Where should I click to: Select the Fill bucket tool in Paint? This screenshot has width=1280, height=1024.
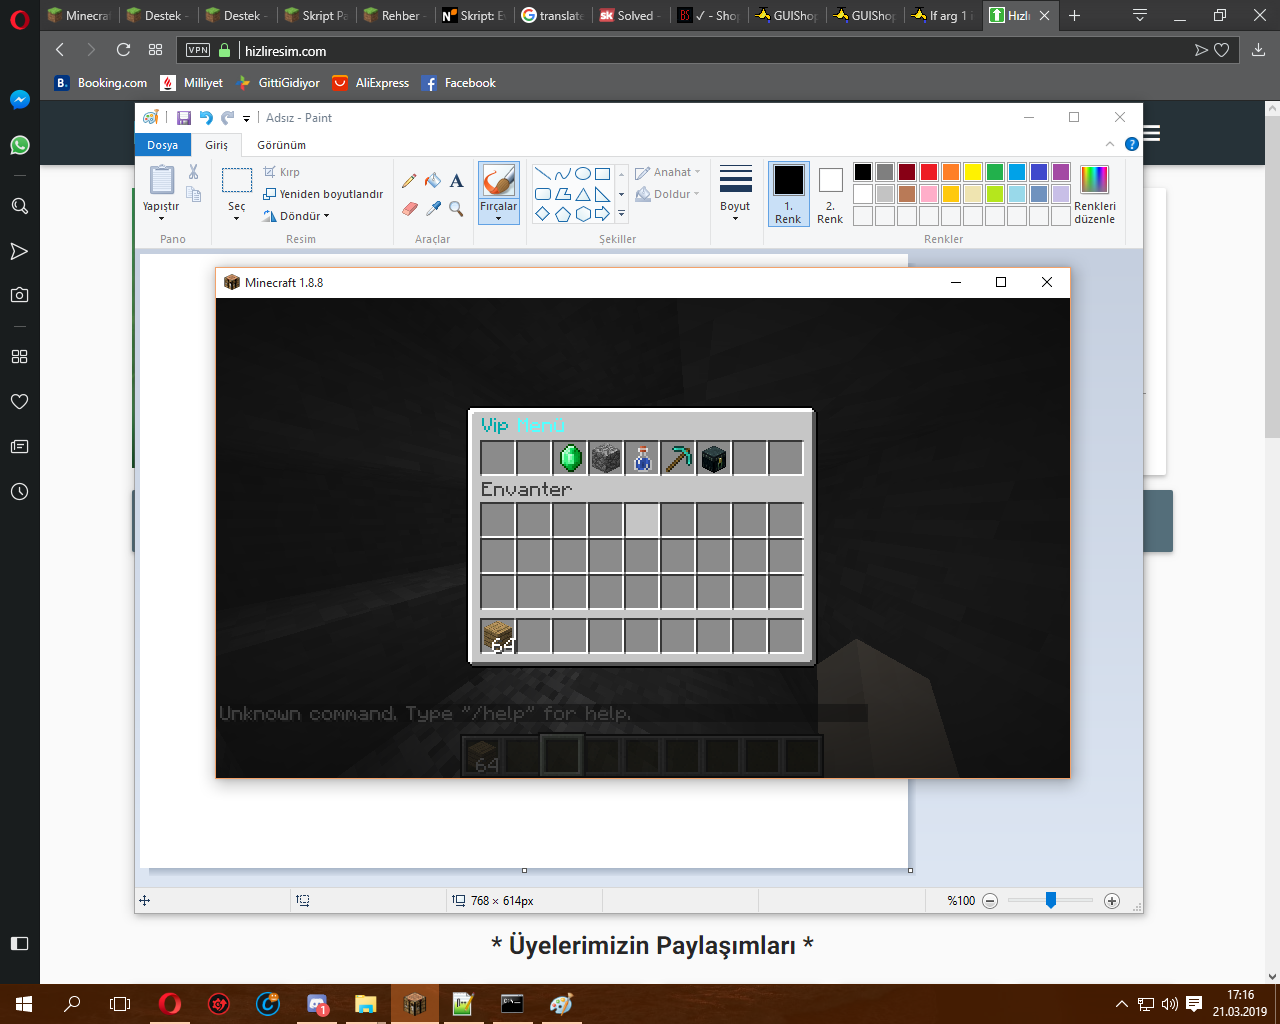(433, 181)
